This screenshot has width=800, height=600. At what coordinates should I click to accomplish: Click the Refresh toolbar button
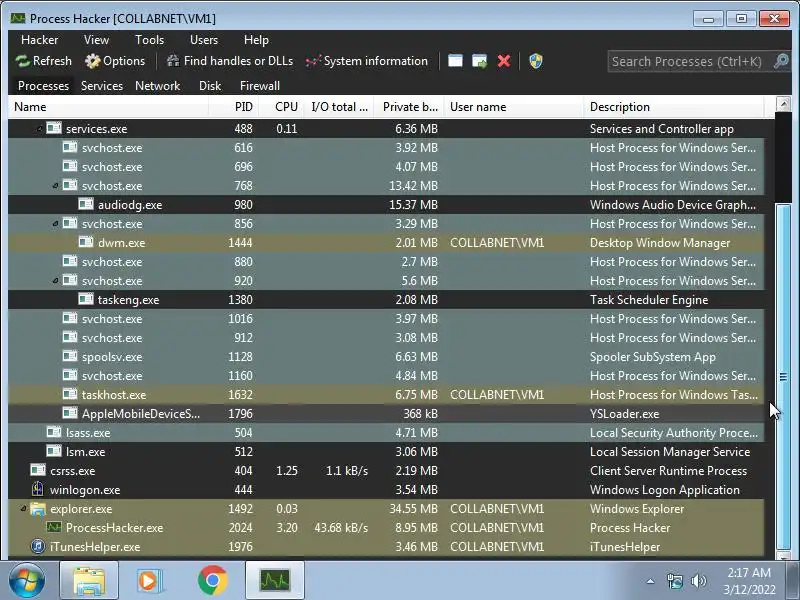point(44,61)
